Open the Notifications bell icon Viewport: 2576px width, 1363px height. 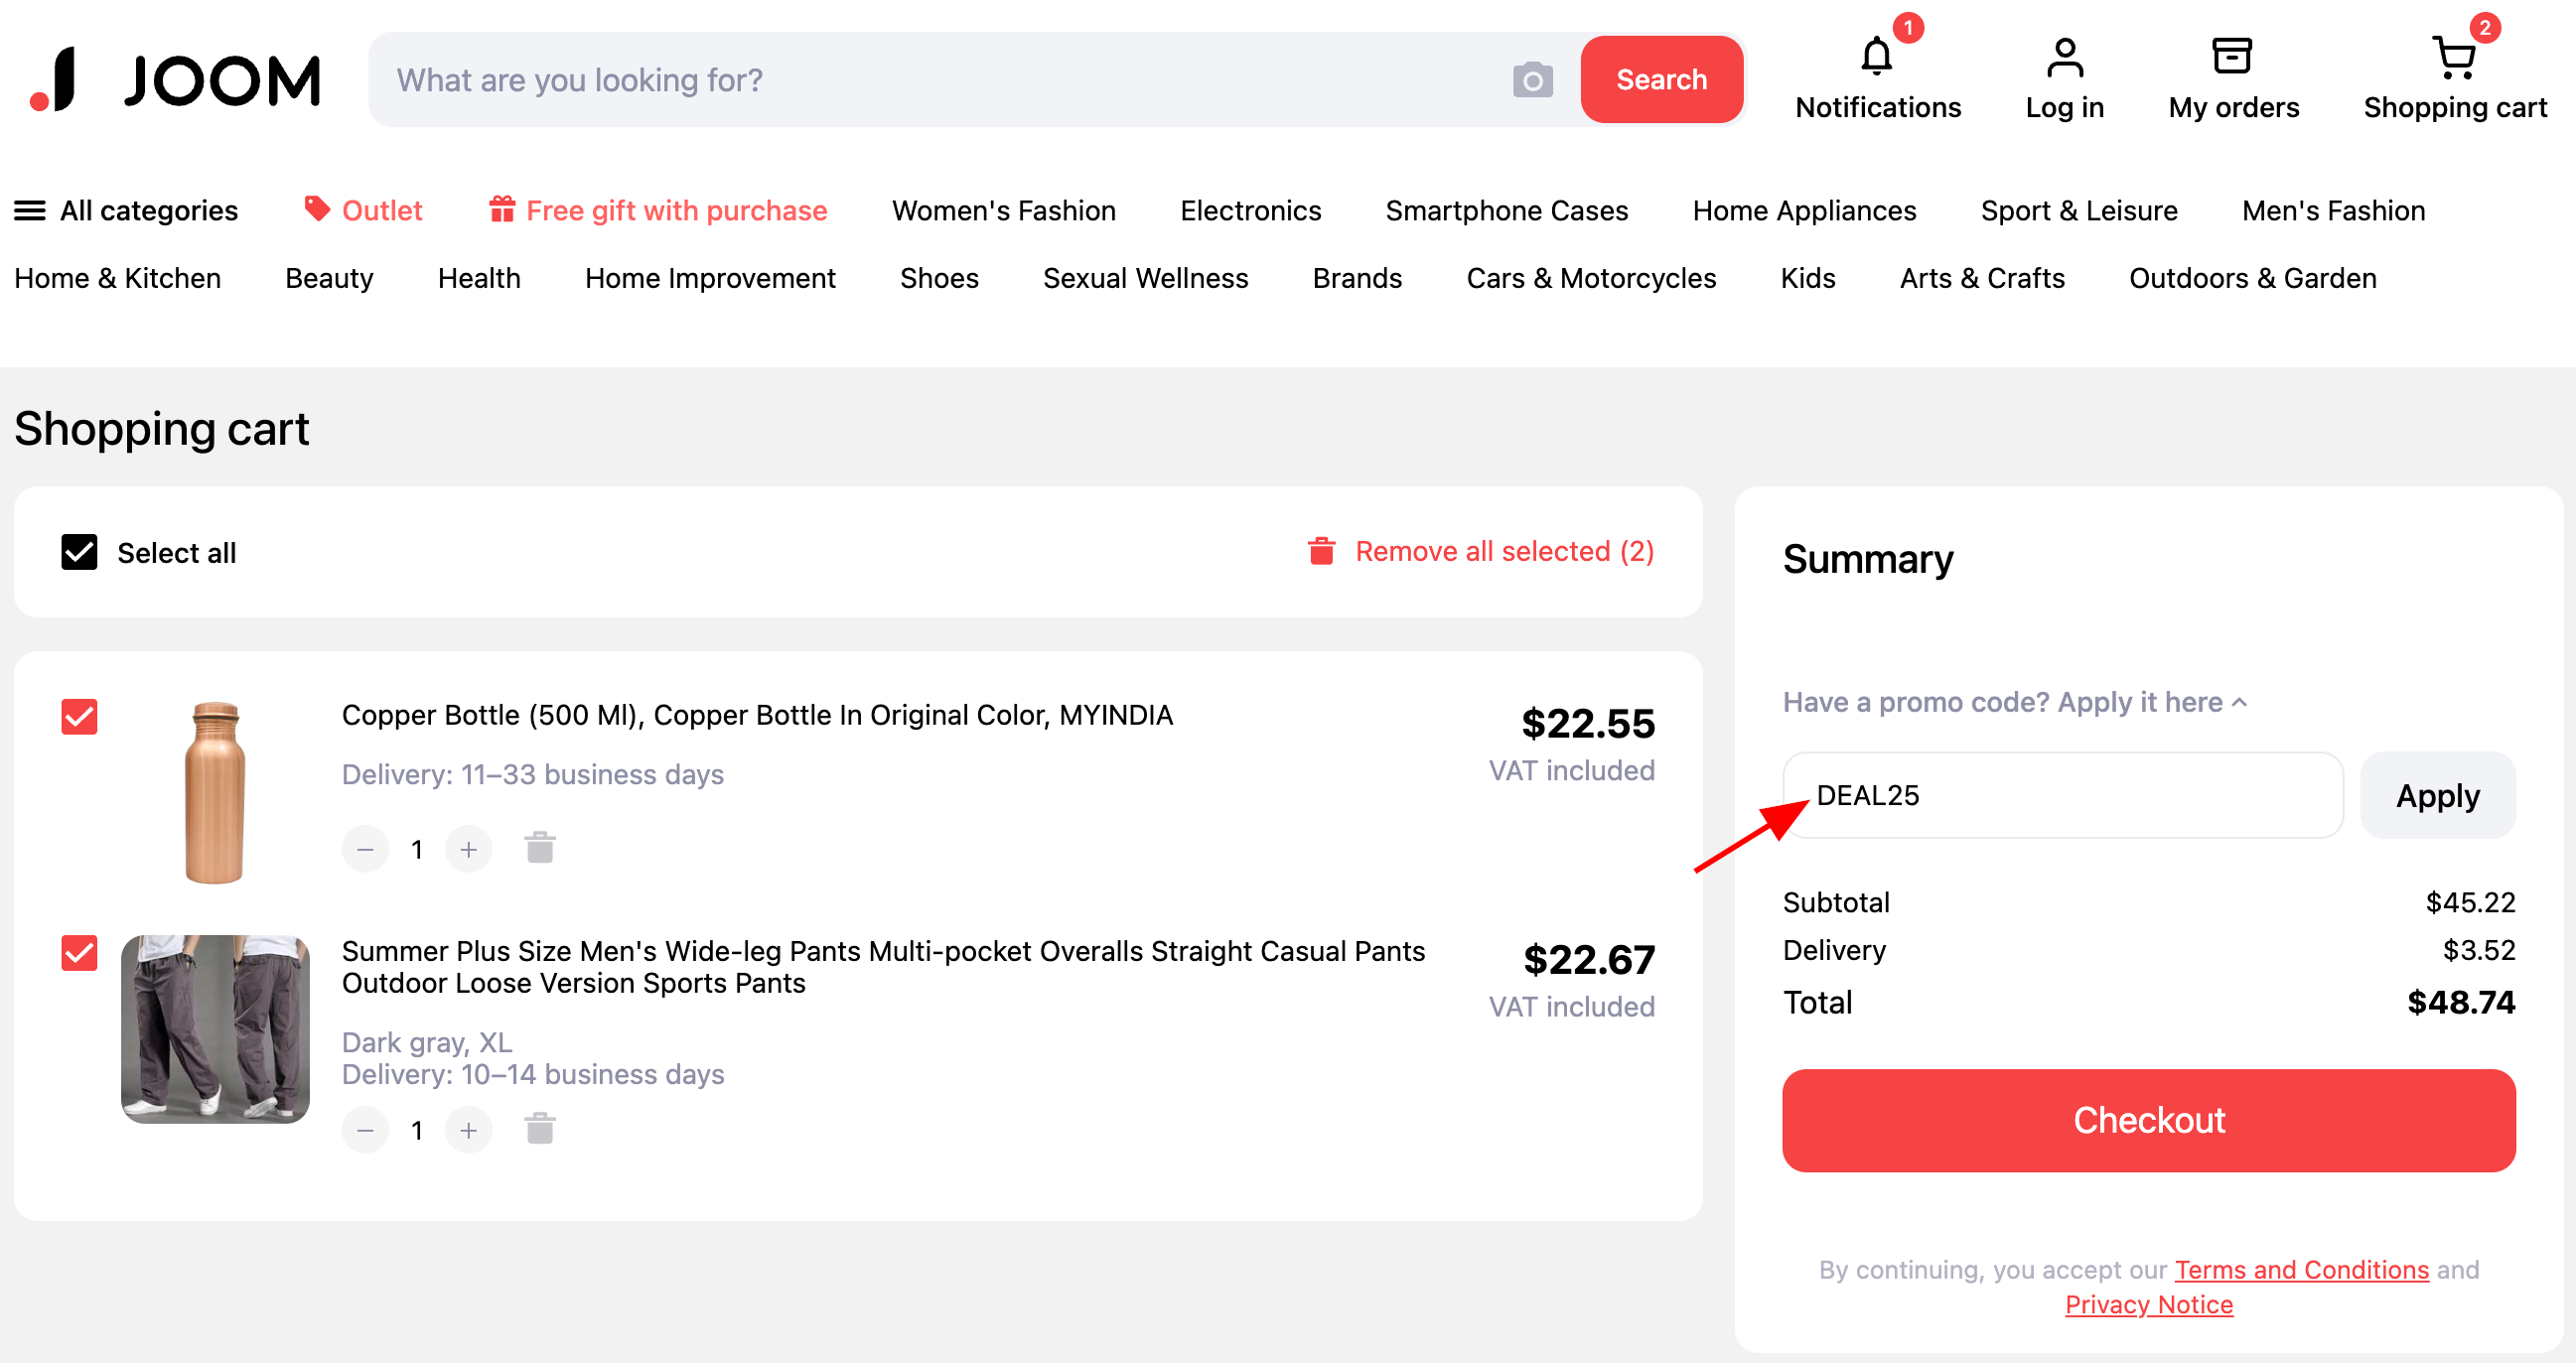tap(1877, 57)
